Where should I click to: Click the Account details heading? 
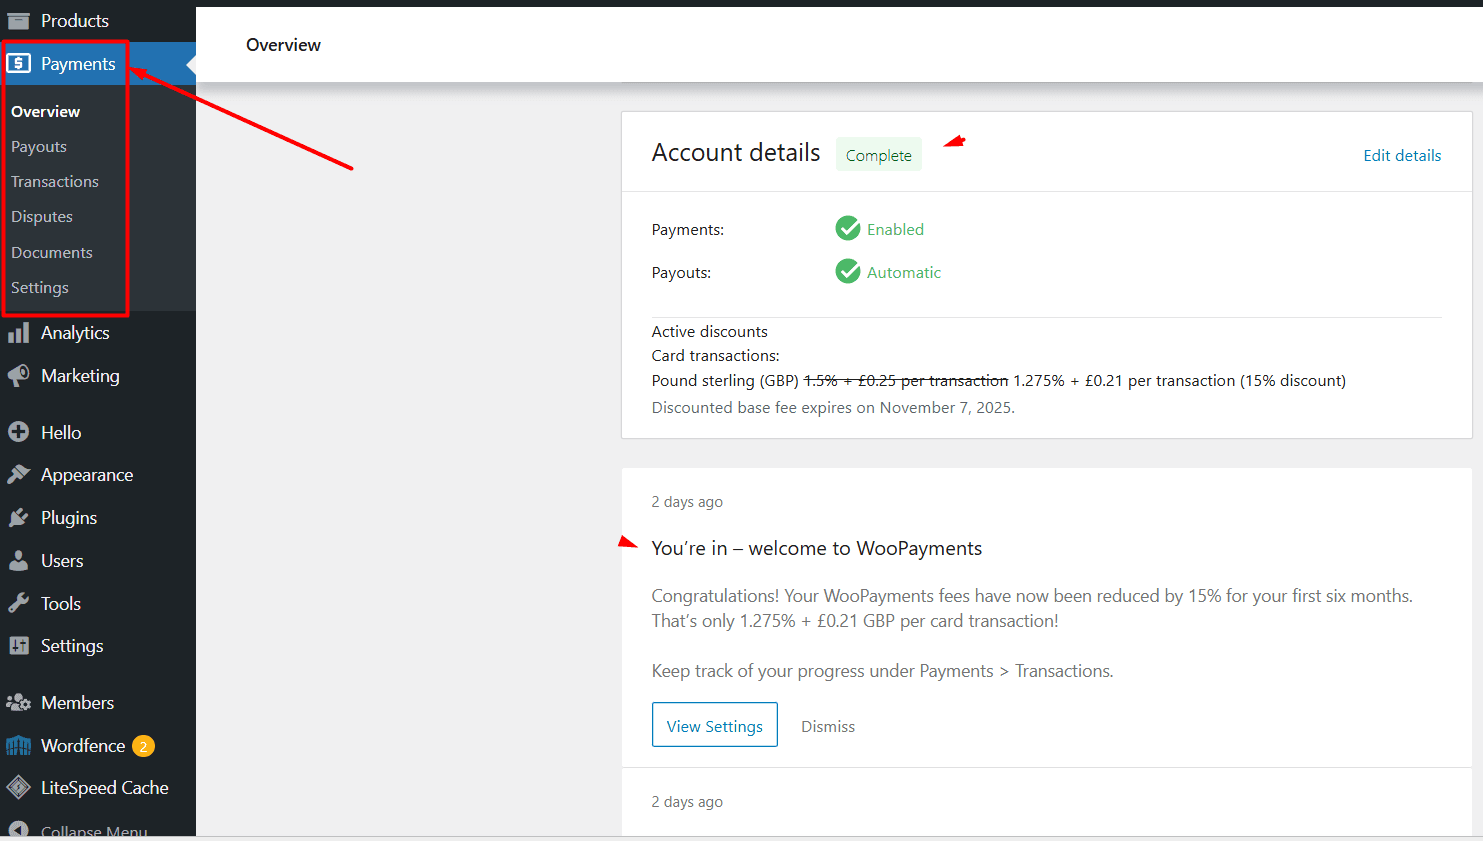point(736,153)
